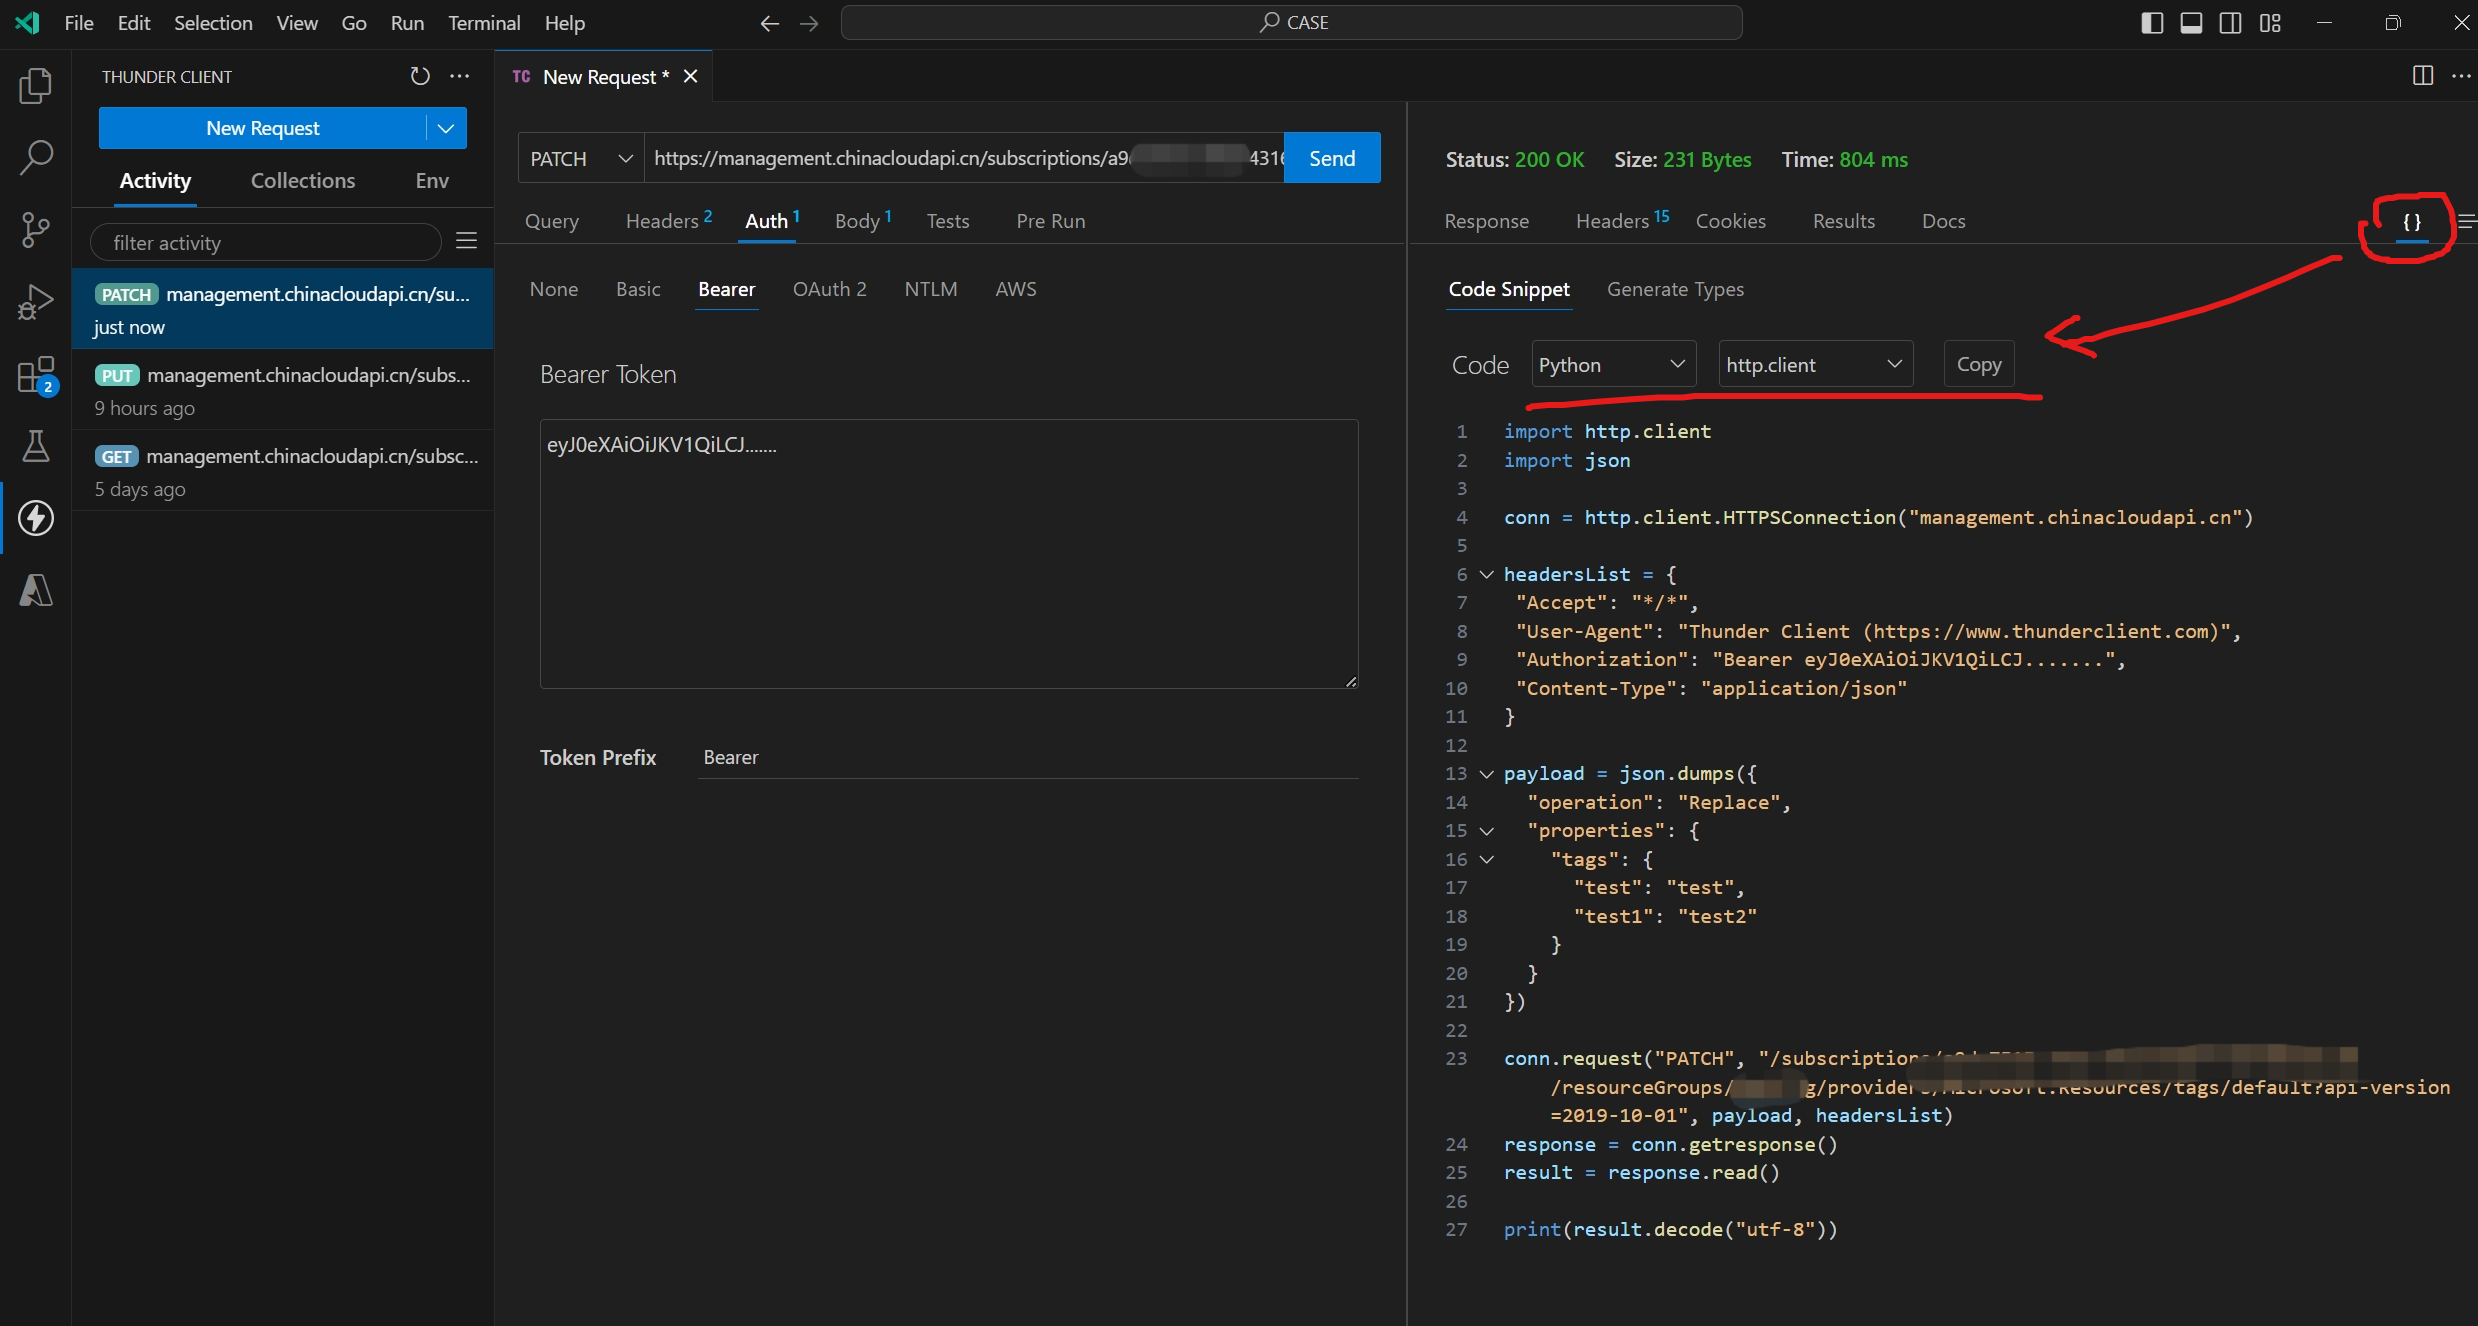
Task: Open the Source Control branch icon
Action: pyautogui.click(x=36, y=229)
